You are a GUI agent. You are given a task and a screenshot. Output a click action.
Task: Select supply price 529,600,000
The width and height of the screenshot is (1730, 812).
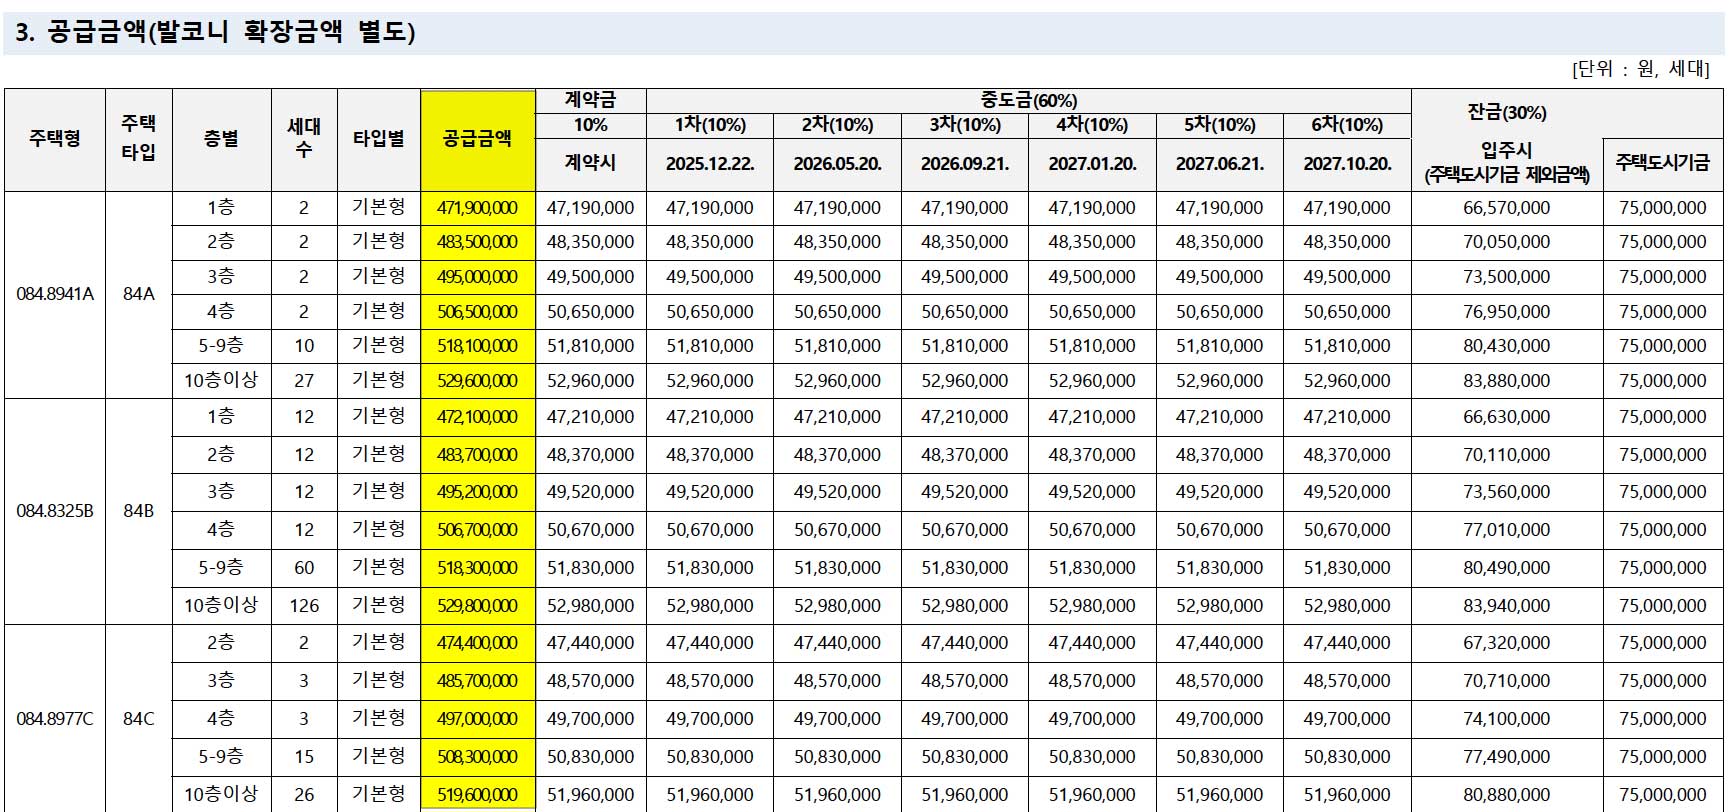[x=478, y=381]
